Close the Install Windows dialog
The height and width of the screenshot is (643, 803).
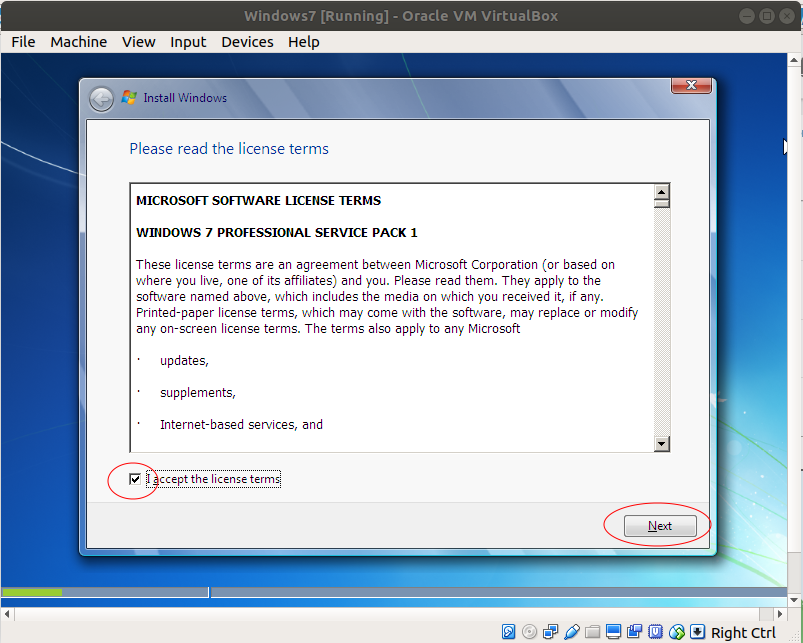pyautogui.click(x=691, y=85)
